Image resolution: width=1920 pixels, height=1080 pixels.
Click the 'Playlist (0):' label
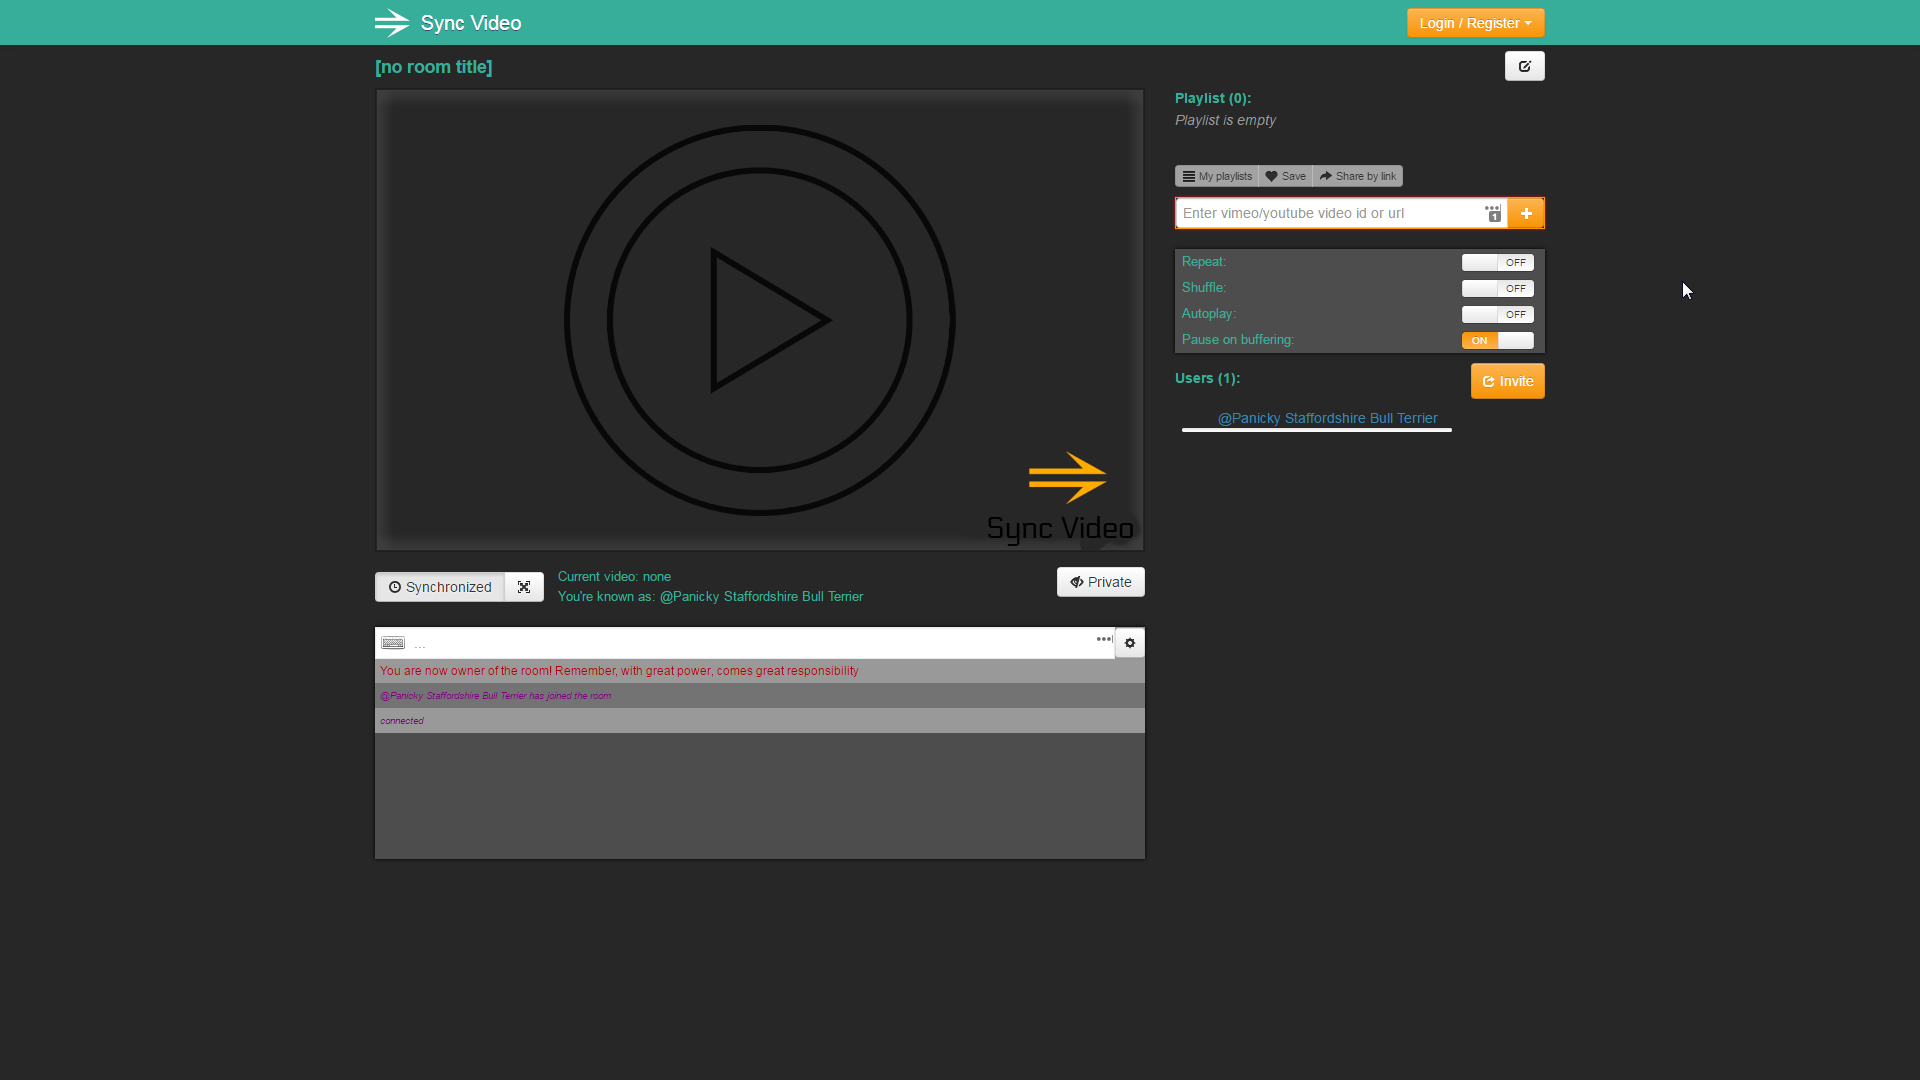(x=1213, y=98)
